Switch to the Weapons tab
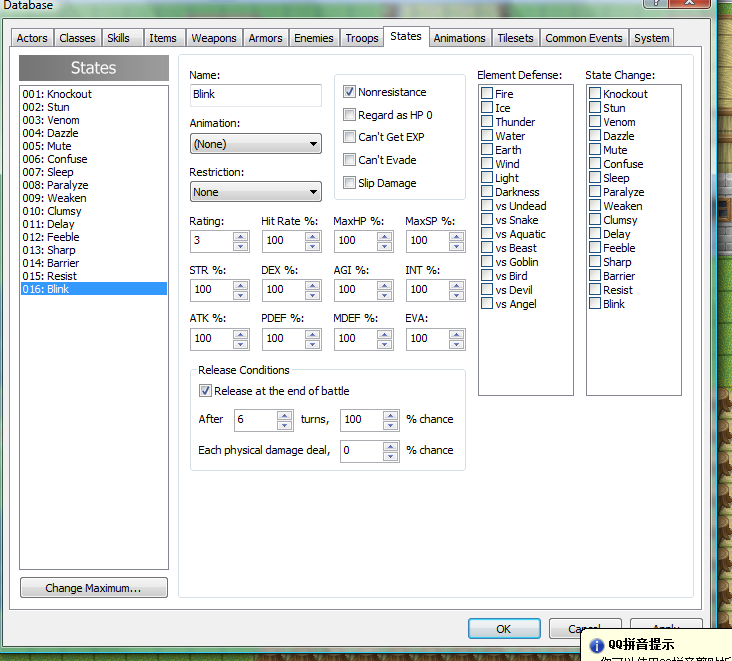This screenshot has height=661, width=732. click(214, 38)
